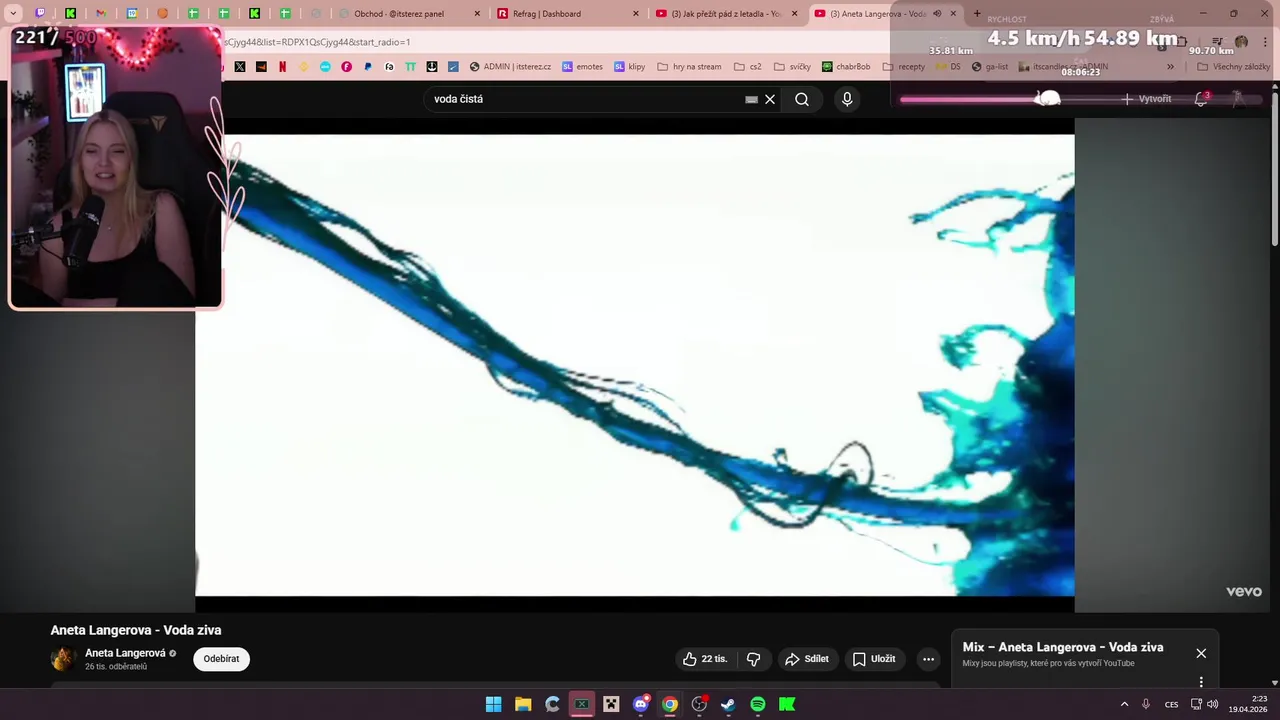Open the chabrBob bookmark
The image size is (1280, 720).
pos(846,67)
